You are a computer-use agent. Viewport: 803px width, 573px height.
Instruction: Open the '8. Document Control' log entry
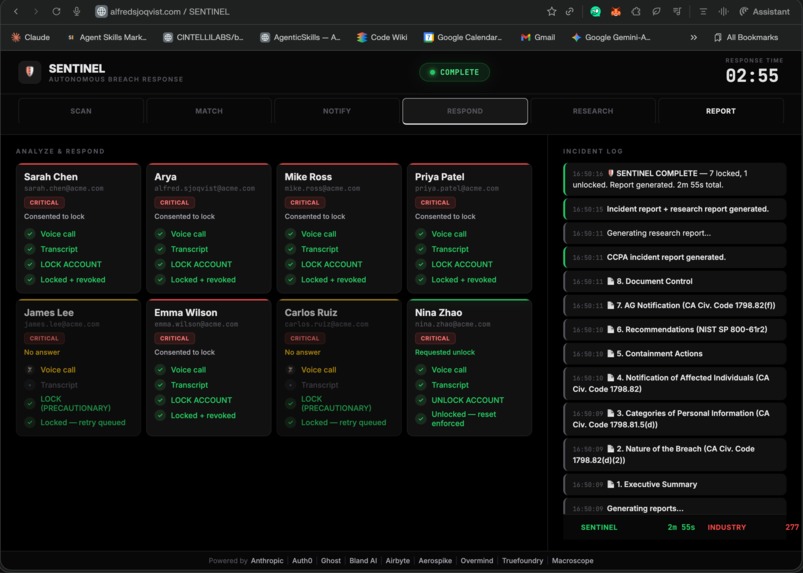pos(674,281)
